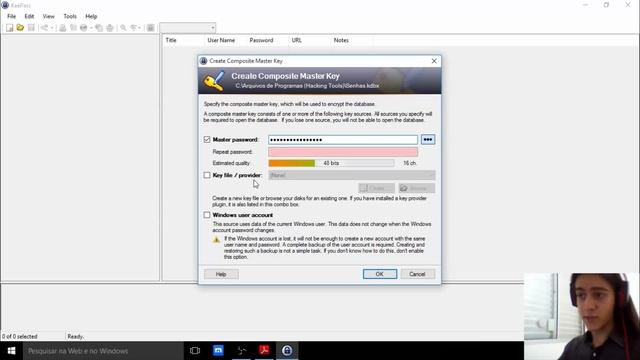This screenshot has width=640, height=360.
Task: Click the Save database toolbar icon
Action: point(31,28)
